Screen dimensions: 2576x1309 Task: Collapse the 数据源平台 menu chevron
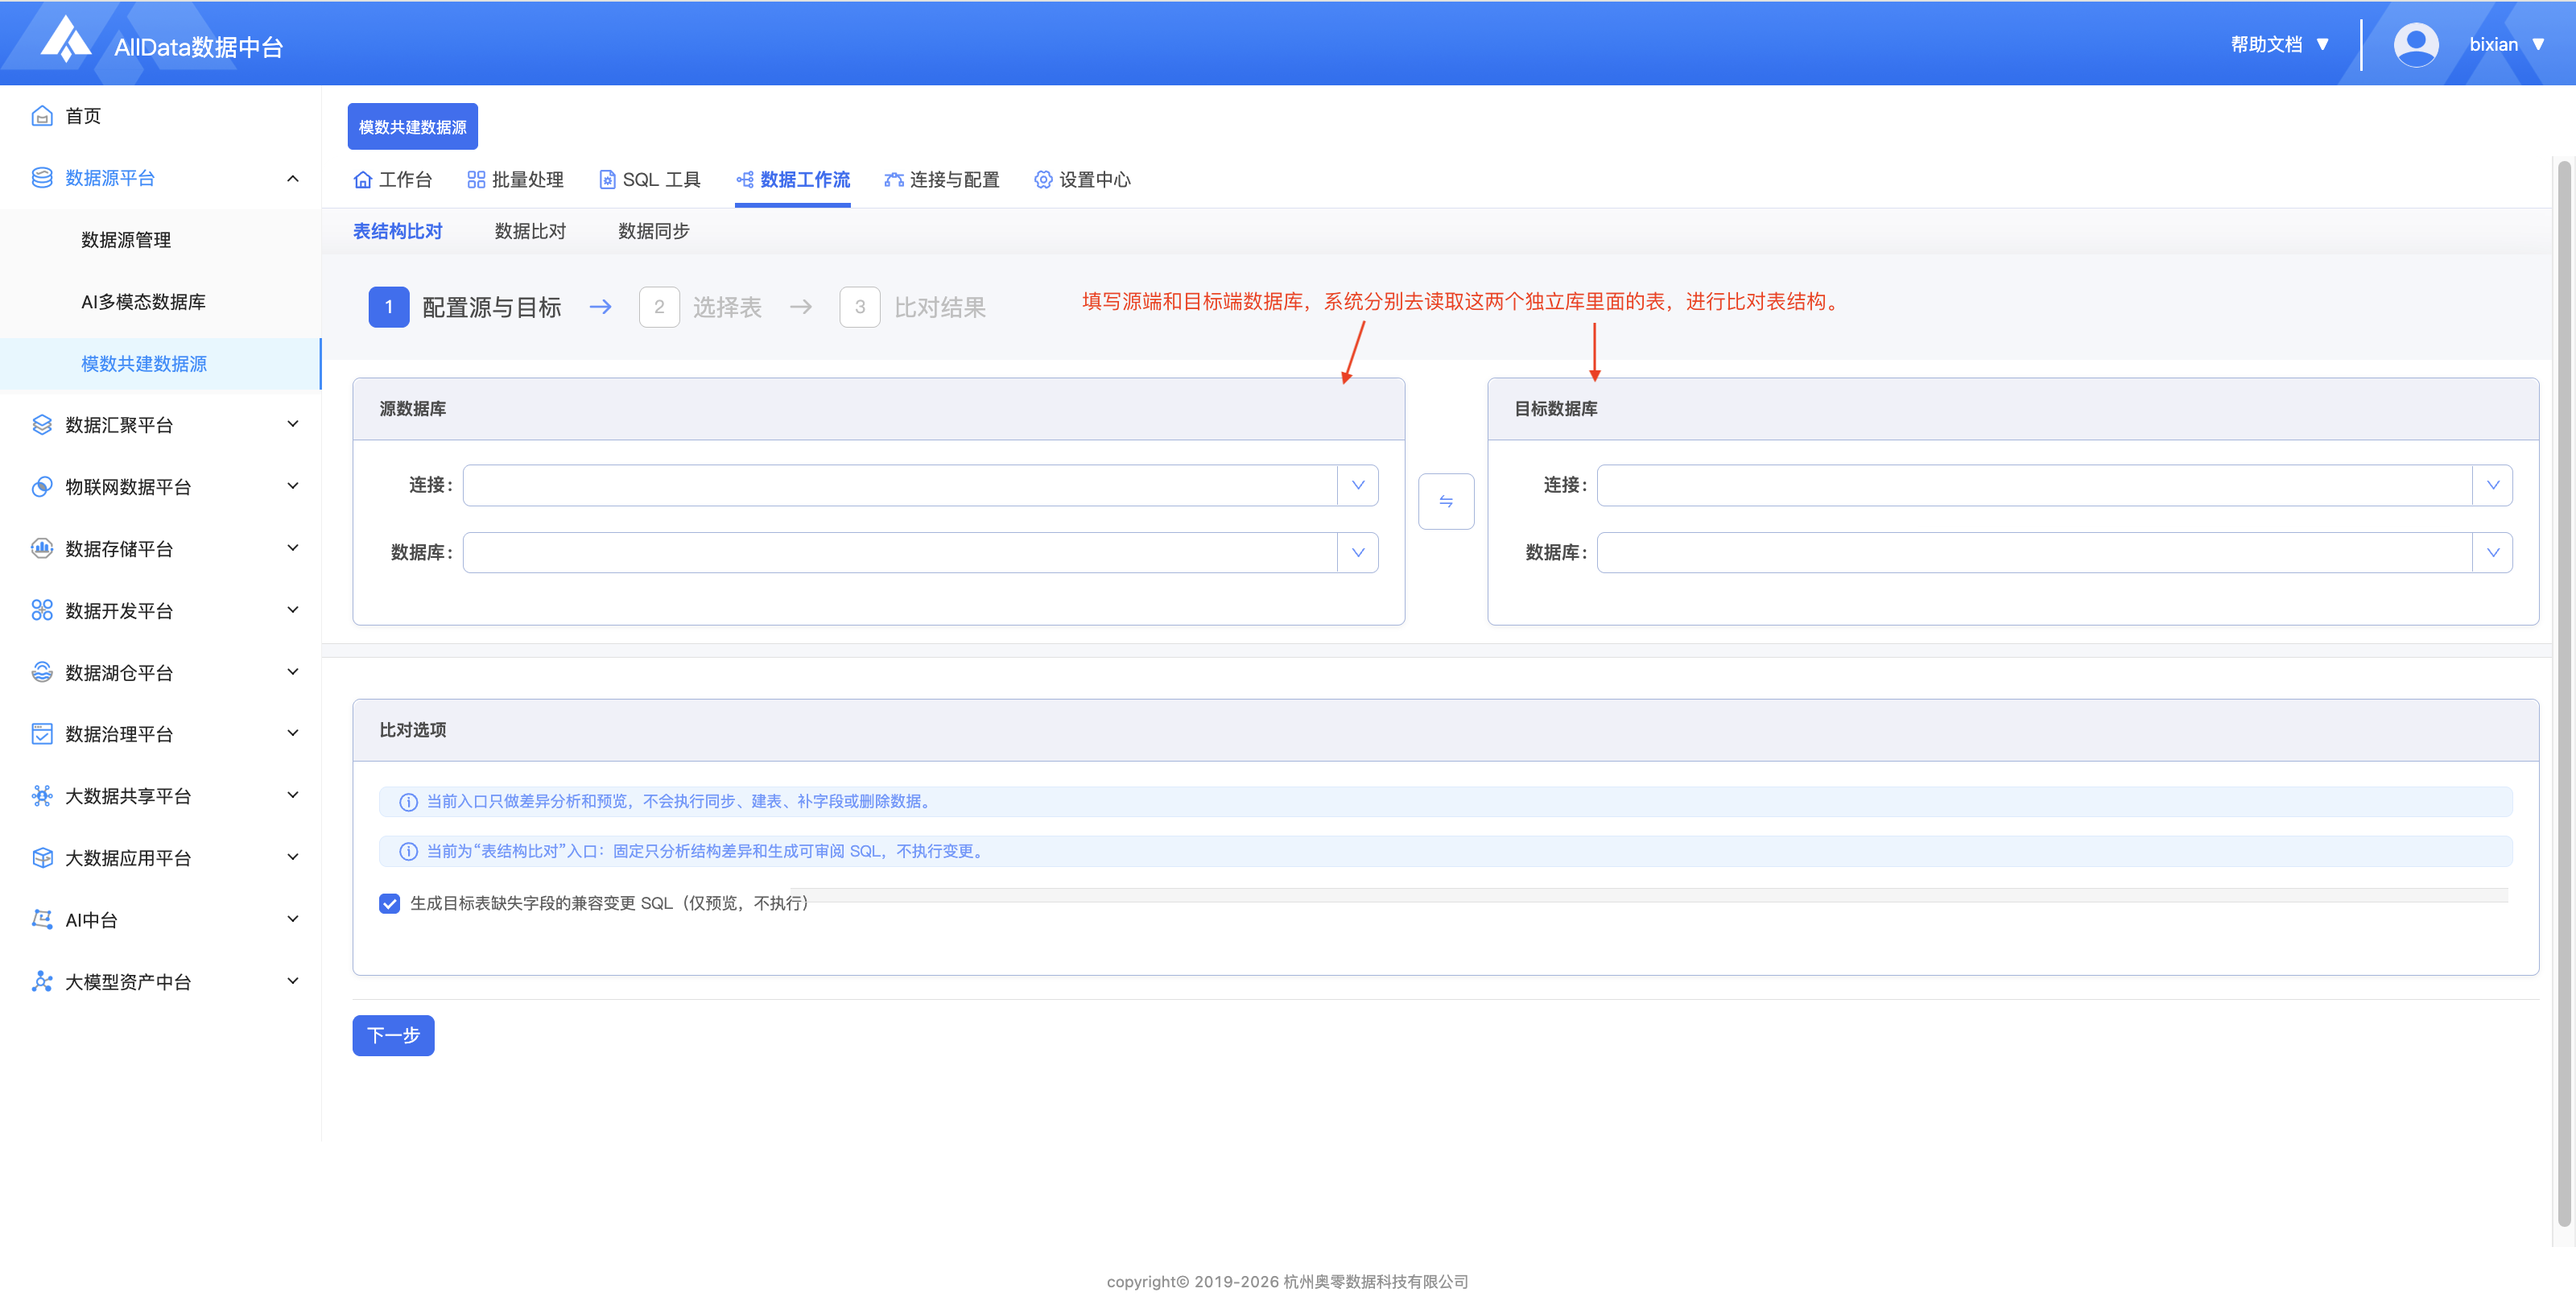coord(293,179)
